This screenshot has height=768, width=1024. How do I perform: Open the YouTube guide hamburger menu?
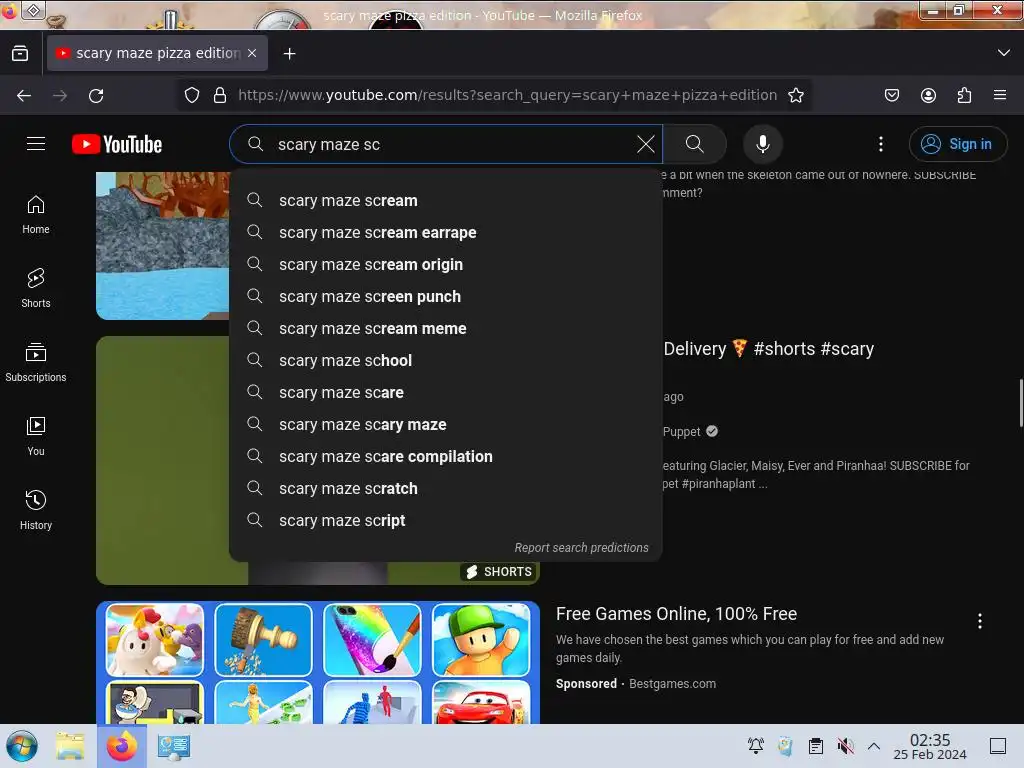(x=36, y=144)
